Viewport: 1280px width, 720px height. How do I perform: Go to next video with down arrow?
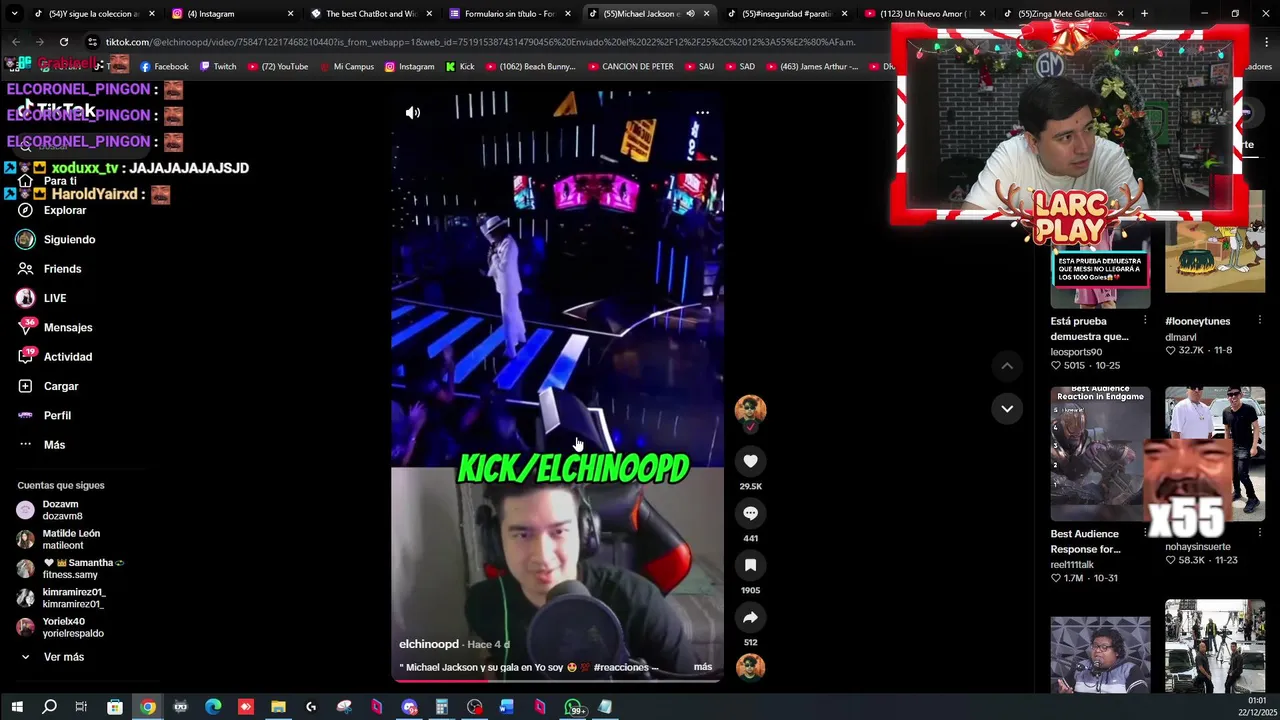pyautogui.click(x=1007, y=408)
